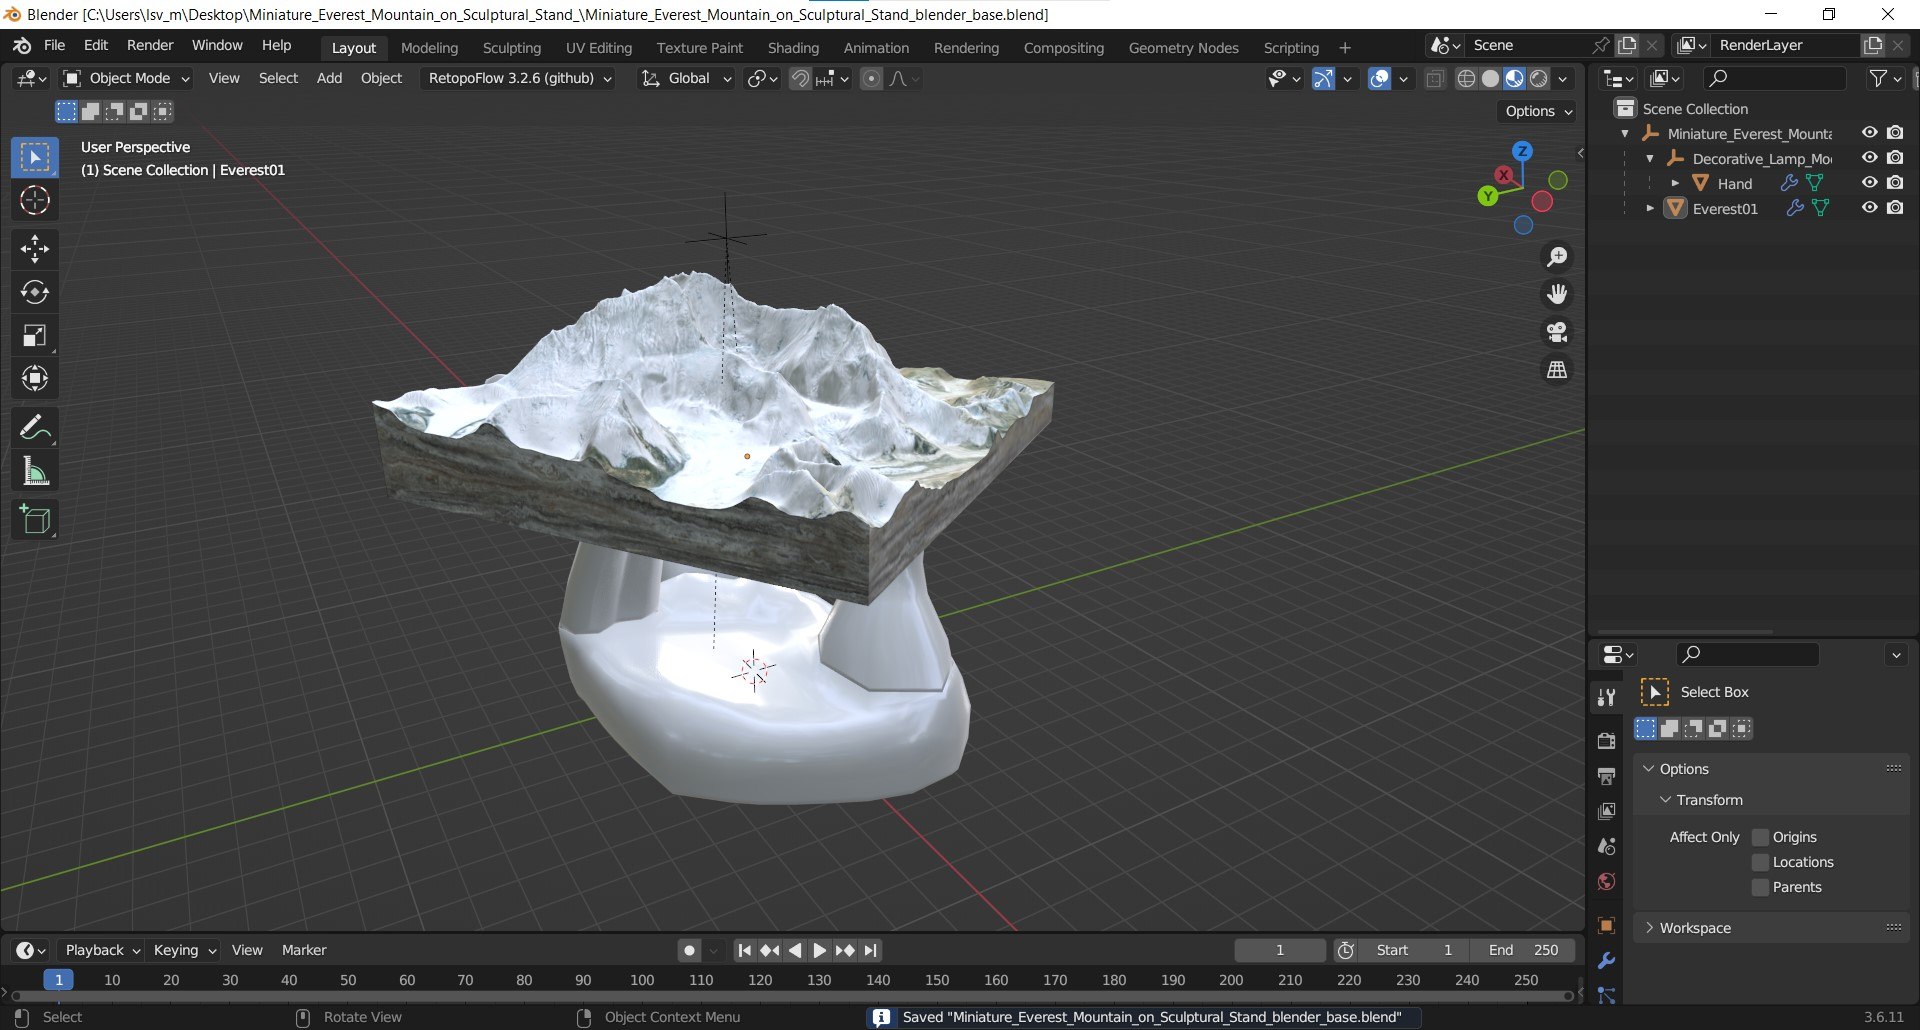
Task: Hide Hand object with eye icon
Action: [x=1869, y=183]
